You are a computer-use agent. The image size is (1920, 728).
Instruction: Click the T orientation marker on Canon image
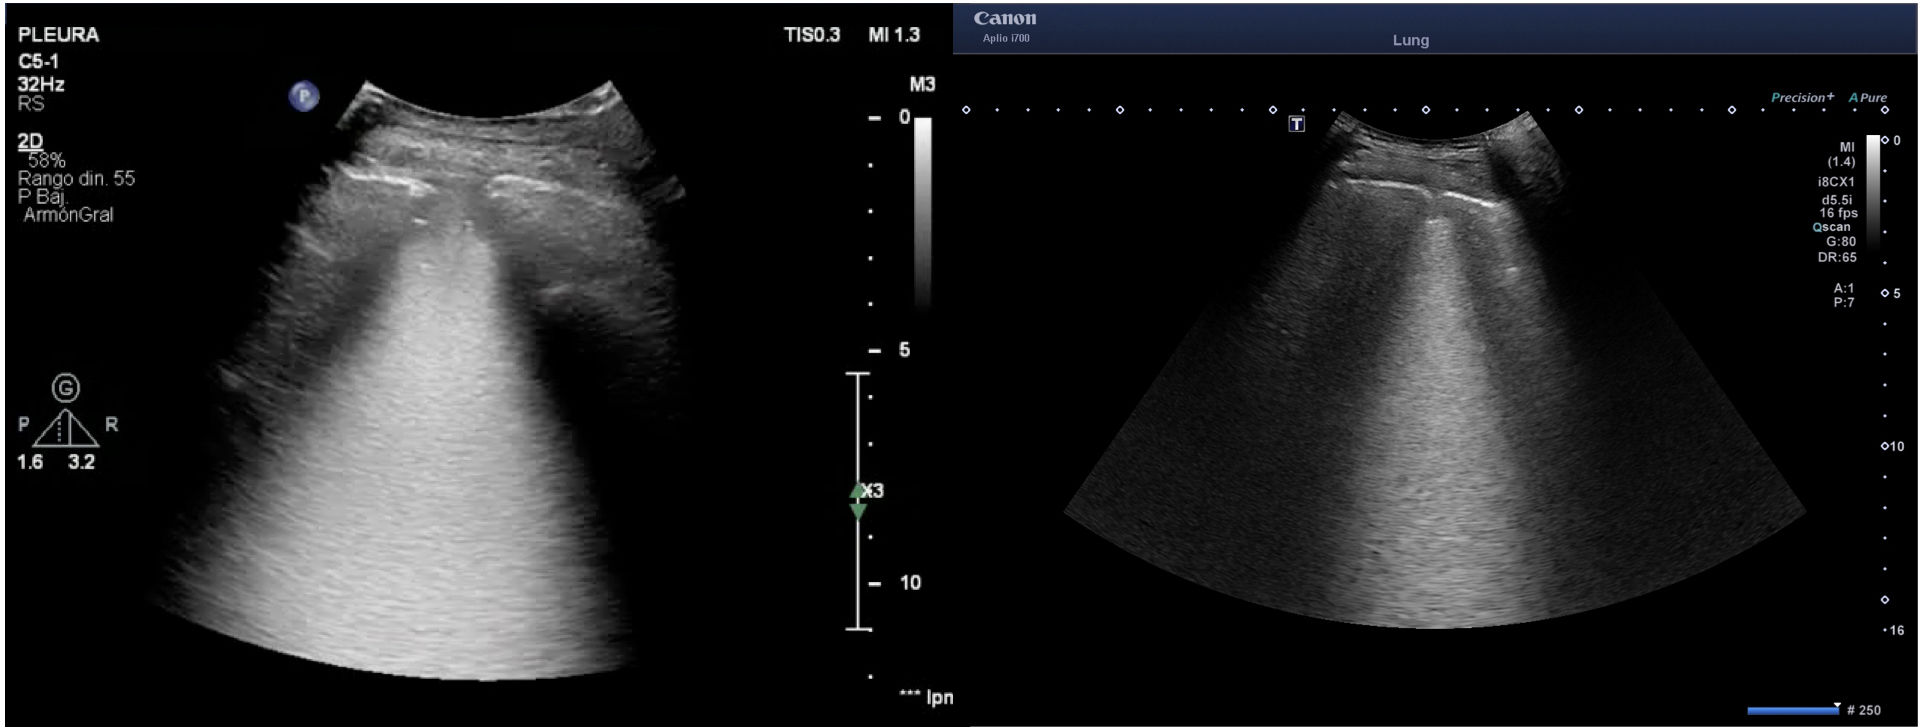tap(1296, 124)
